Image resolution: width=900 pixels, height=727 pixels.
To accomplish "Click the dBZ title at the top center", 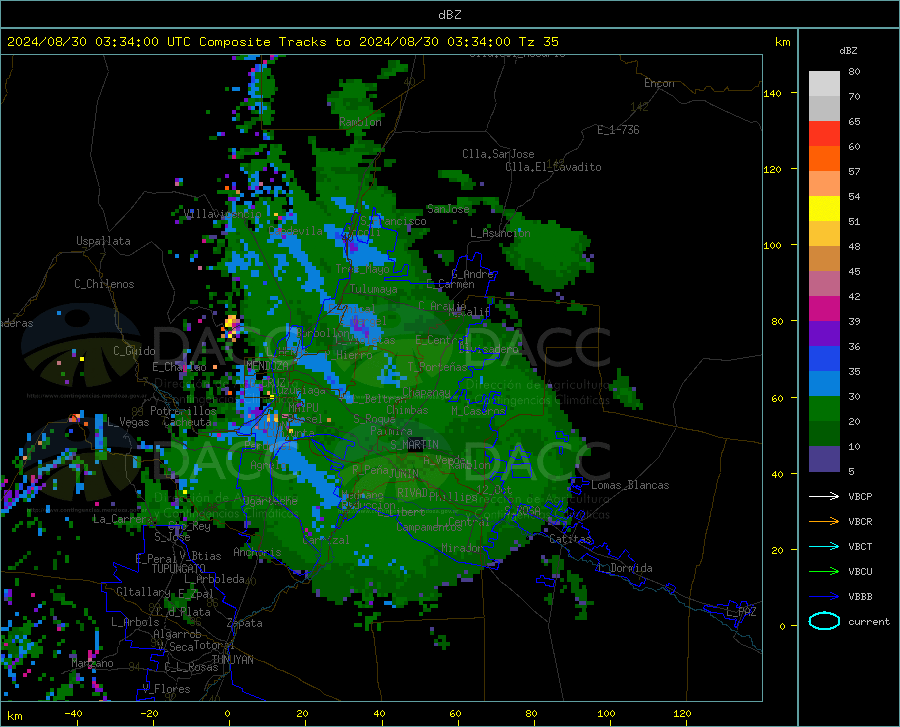I will click(449, 15).
